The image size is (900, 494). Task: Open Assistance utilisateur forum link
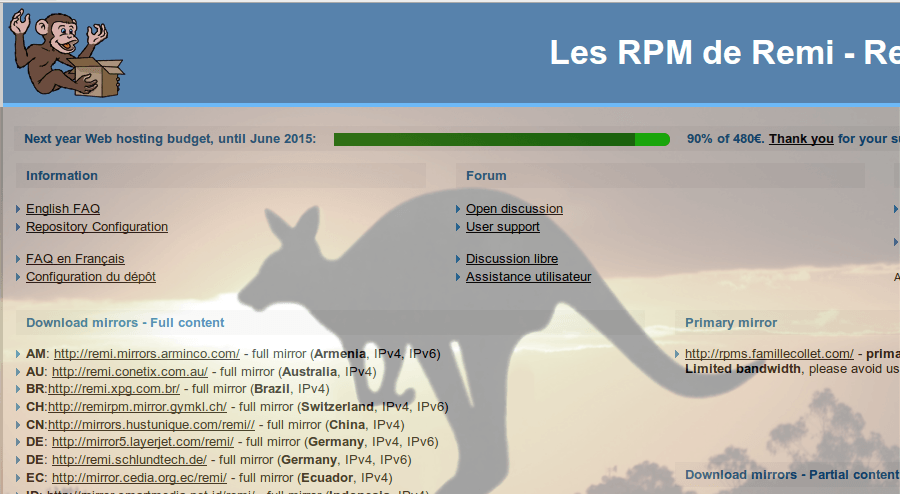(x=529, y=277)
